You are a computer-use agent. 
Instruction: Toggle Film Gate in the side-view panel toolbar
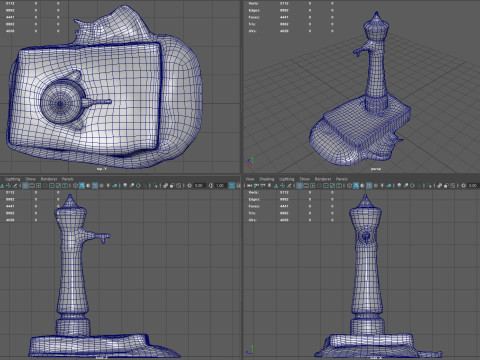[x=32, y=185]
